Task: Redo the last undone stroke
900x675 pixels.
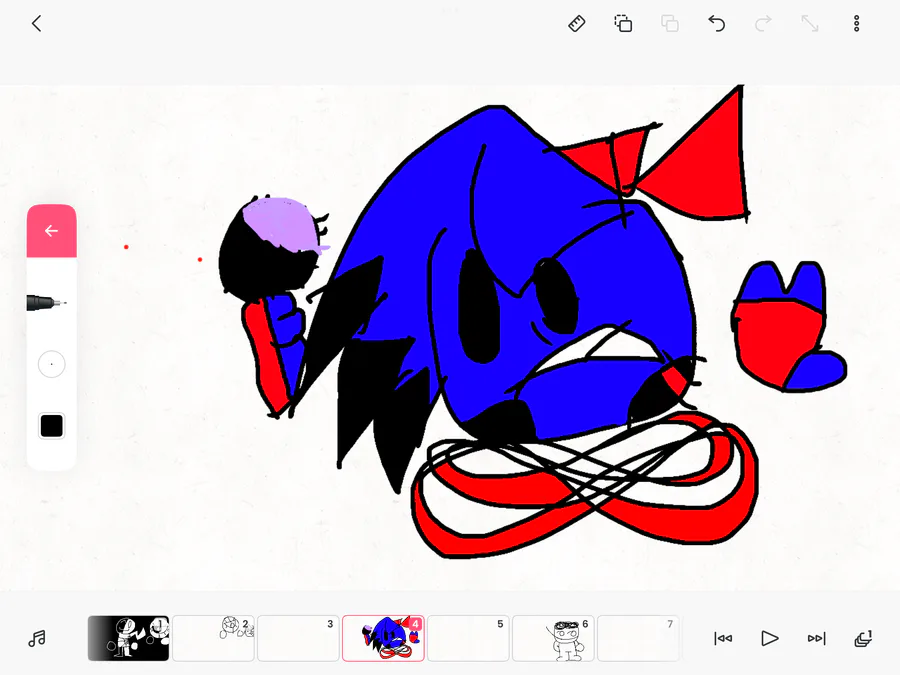Action: coord(763,24)
